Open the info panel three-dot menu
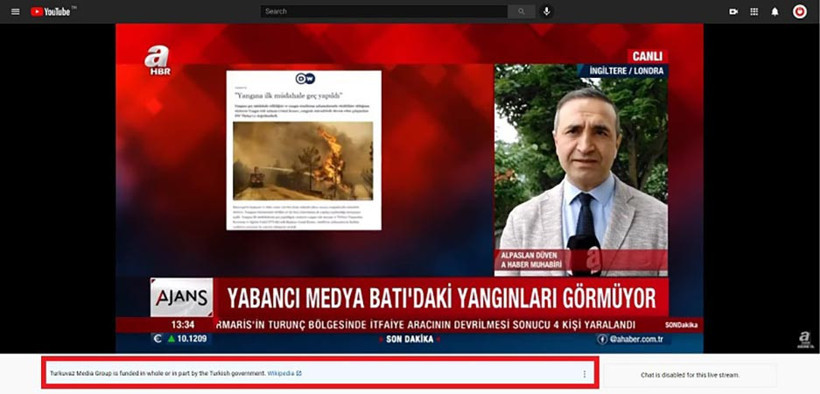This screenshot has height=394, width=820. 584,374
